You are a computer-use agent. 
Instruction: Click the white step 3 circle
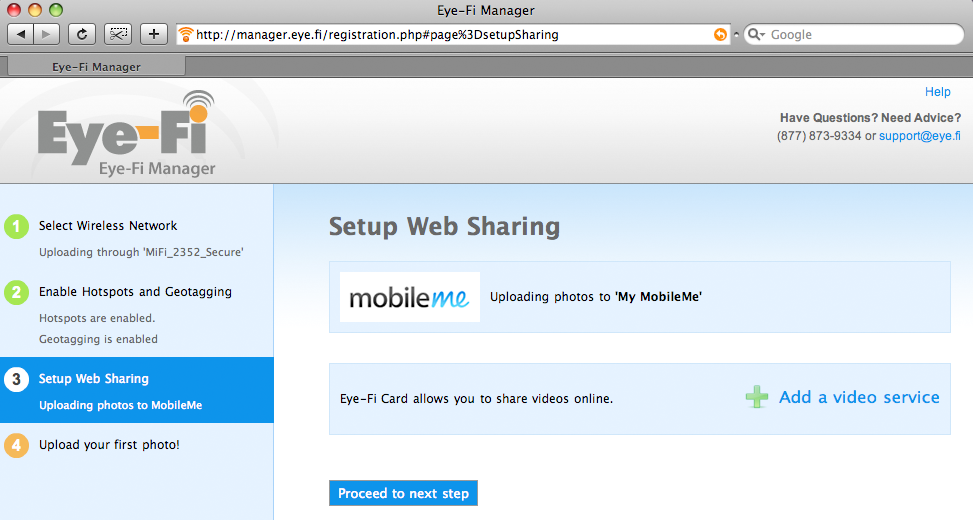17,379
